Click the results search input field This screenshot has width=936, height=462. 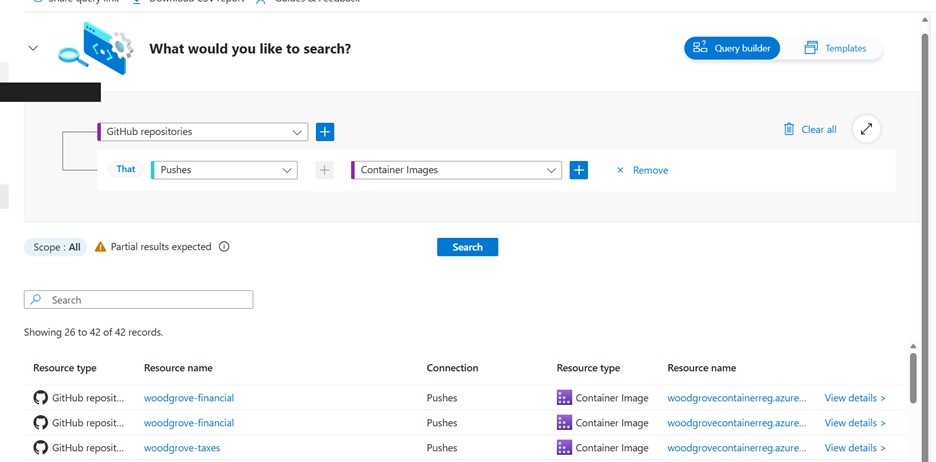[x=139, y=300]
